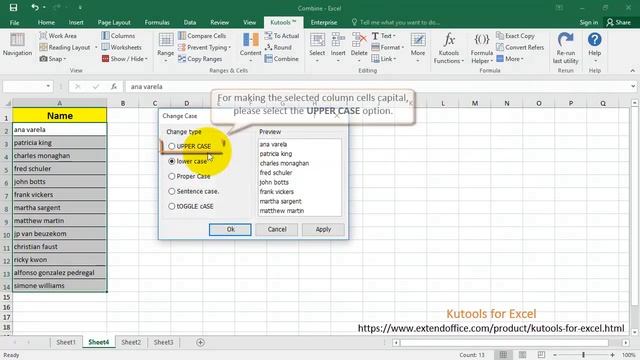This screenshot has height=360, width=640.
Task: Select cell containing 'charles monaghan'
Action: [x=60, y=156]
